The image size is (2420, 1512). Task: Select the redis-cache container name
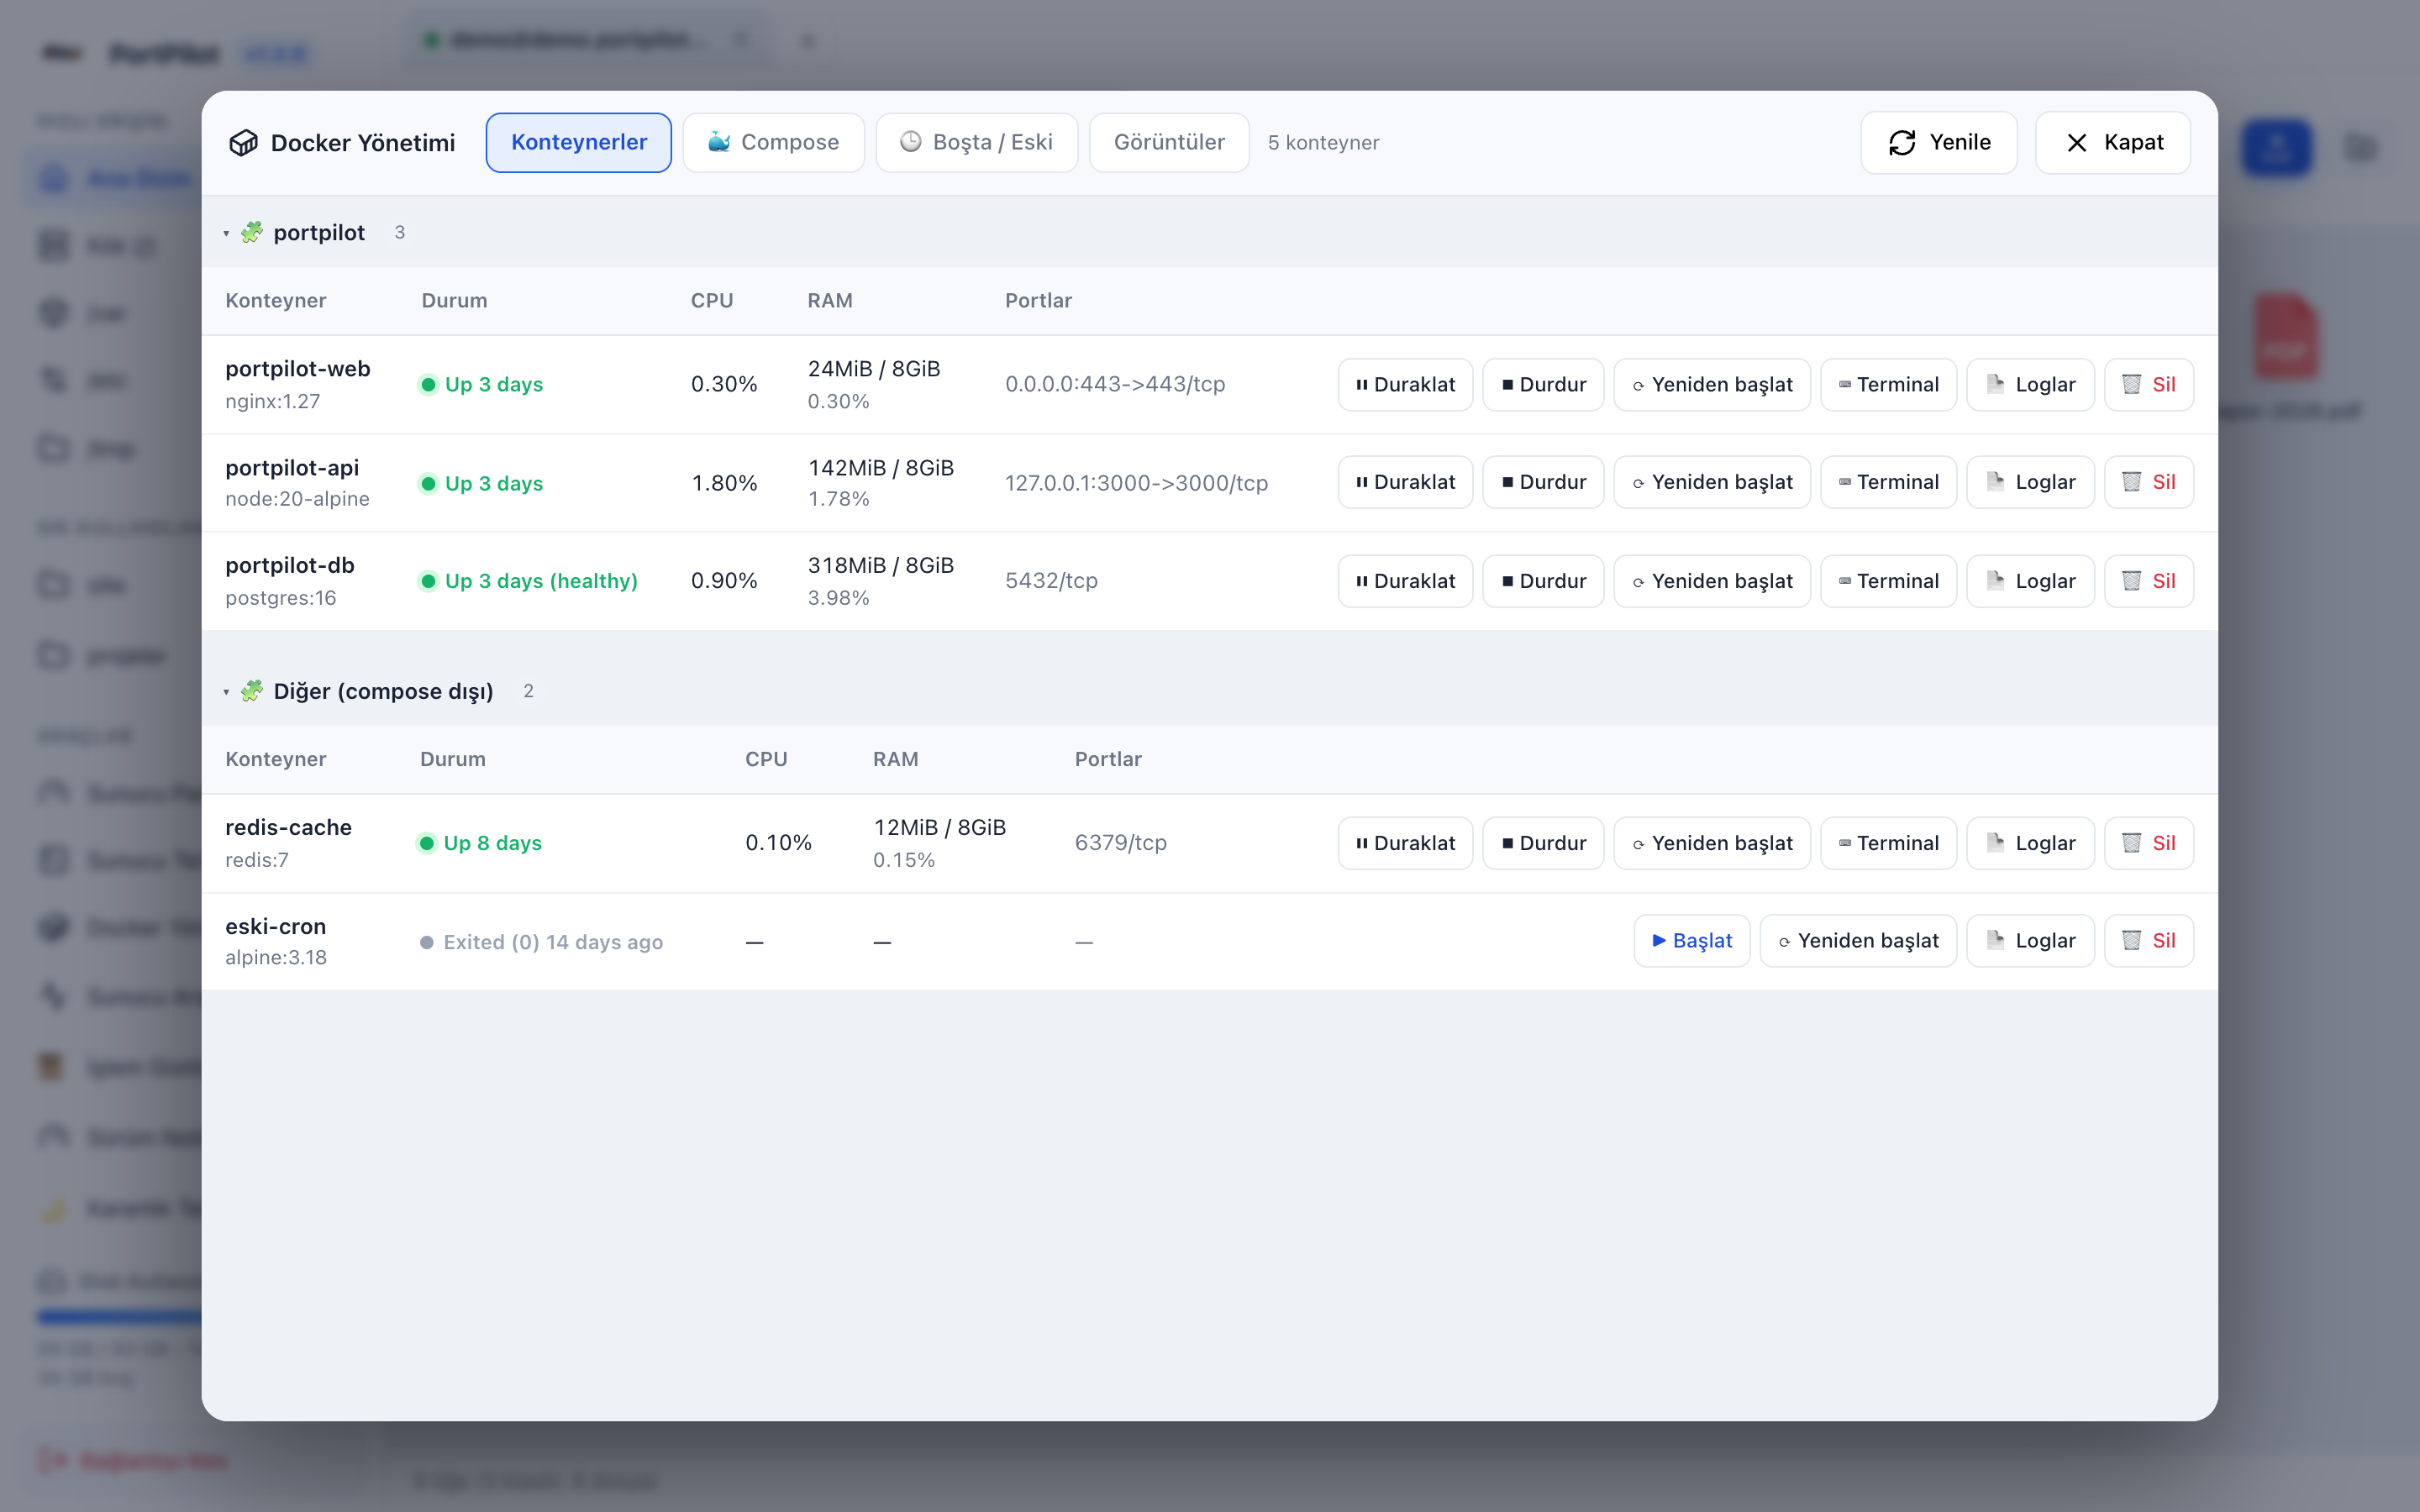288,827
